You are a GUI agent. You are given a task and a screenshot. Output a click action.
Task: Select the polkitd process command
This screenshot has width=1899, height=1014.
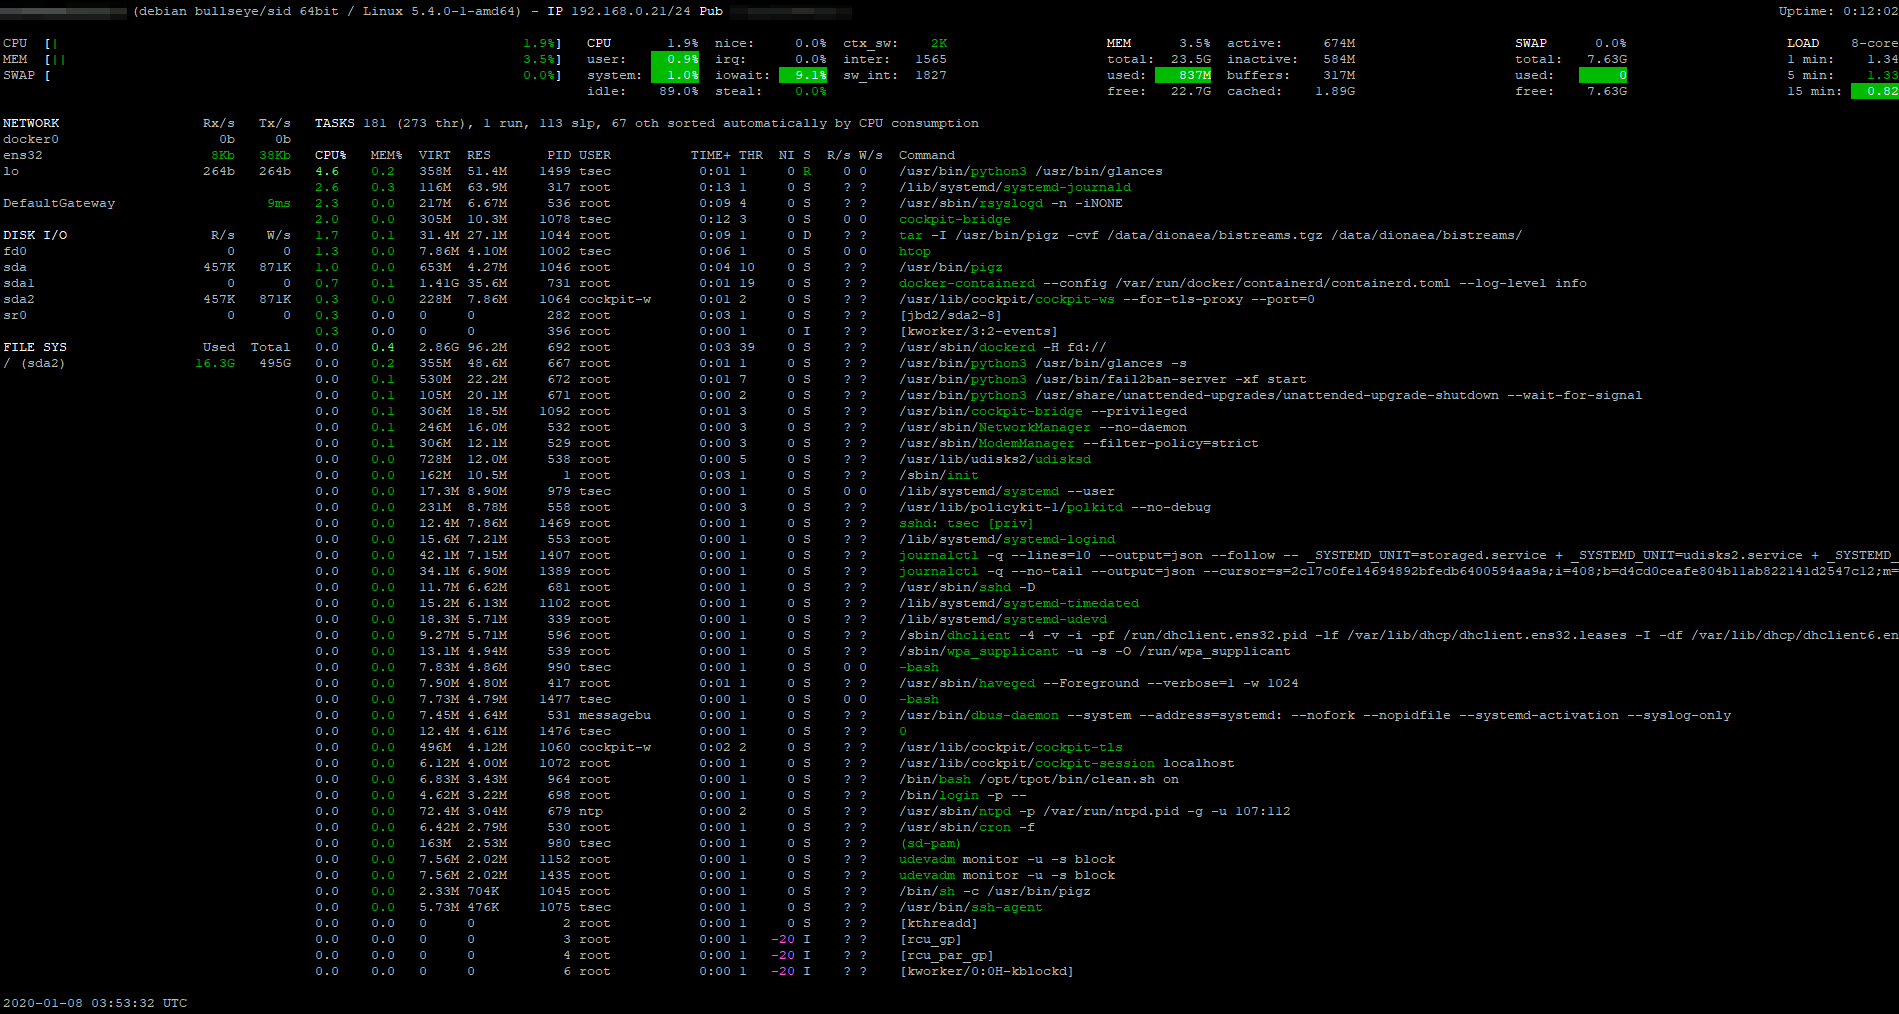[1055, 507]
